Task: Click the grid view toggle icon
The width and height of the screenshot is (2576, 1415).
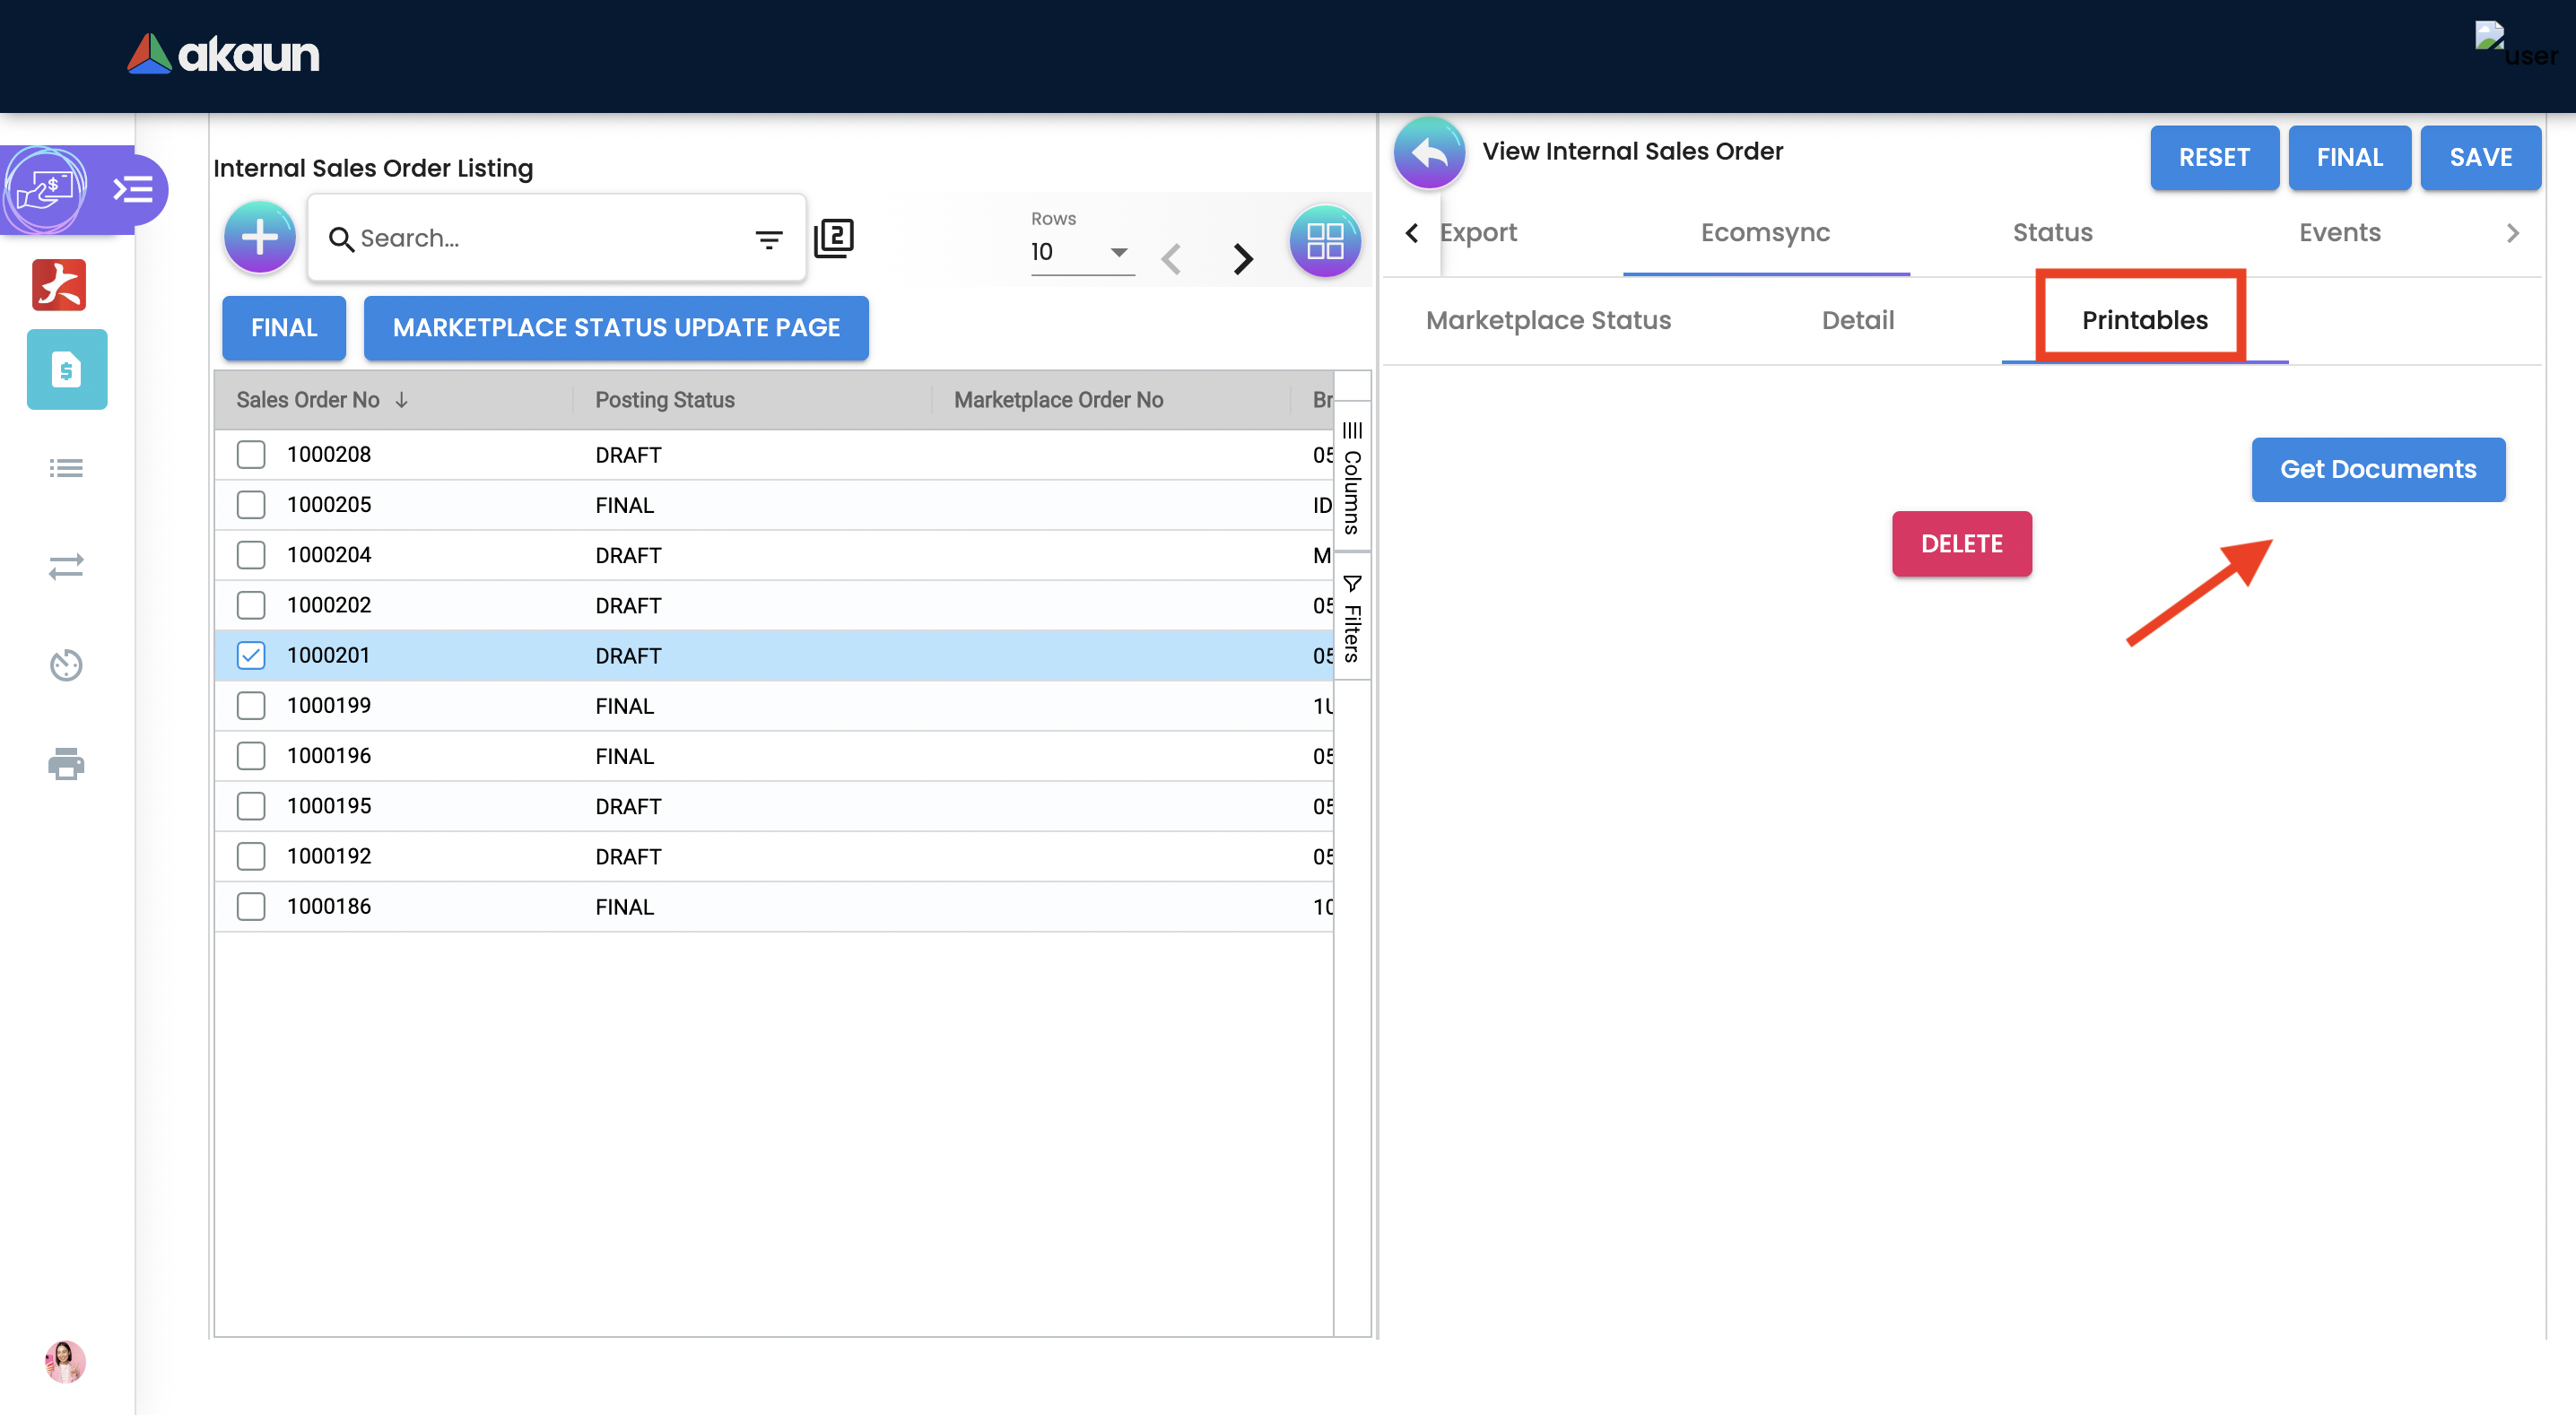Action: [1324, 241]
